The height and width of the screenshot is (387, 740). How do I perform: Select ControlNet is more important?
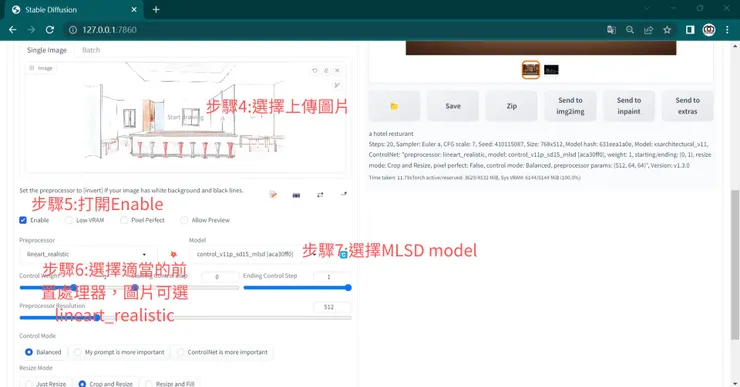point(222,352)
